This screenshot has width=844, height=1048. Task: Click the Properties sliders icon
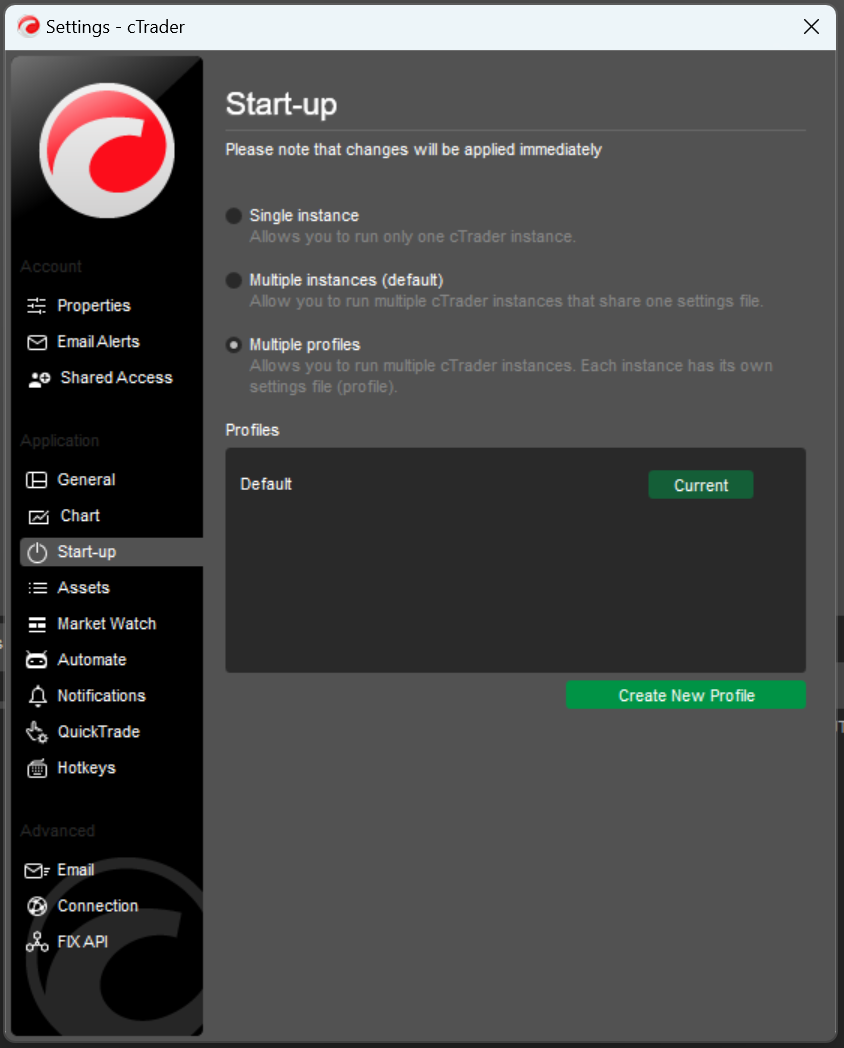coord(37,306)
